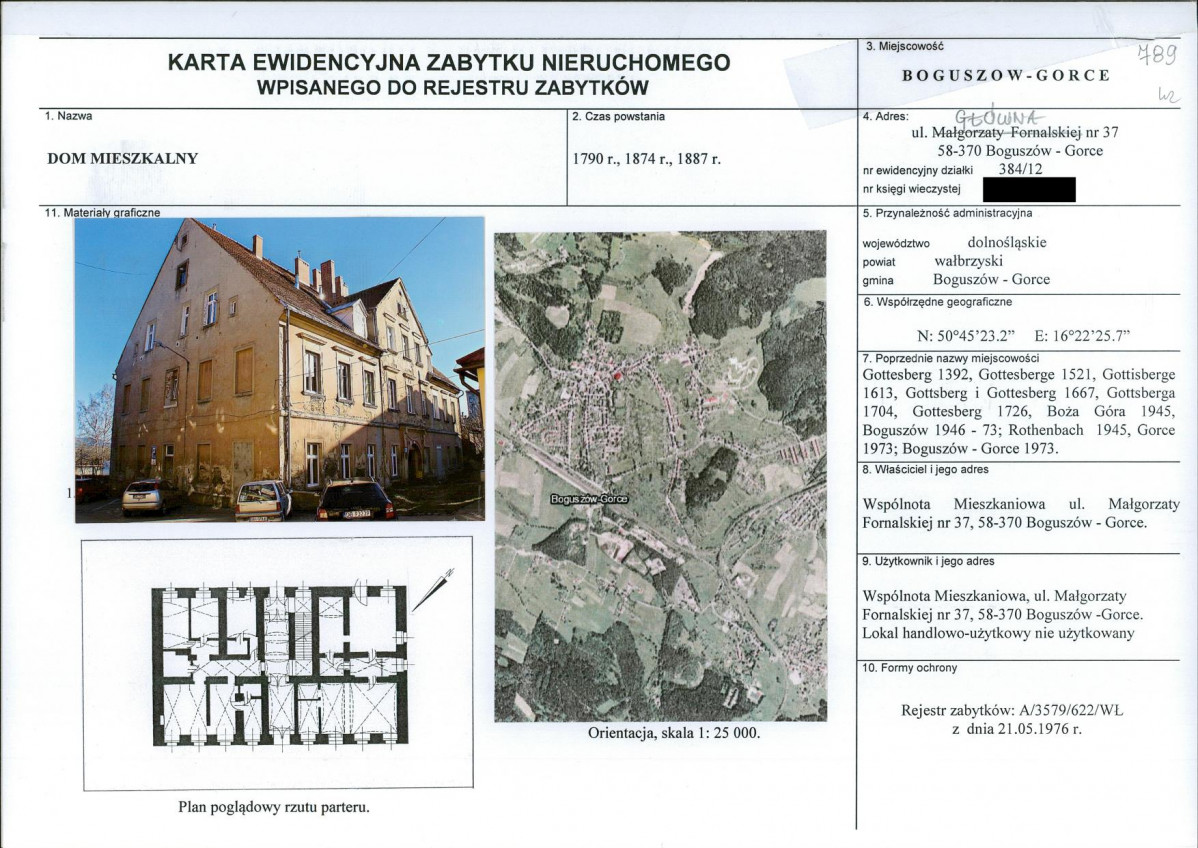Click the label 'nr ewidencyjny działki'

coord(918,170)
